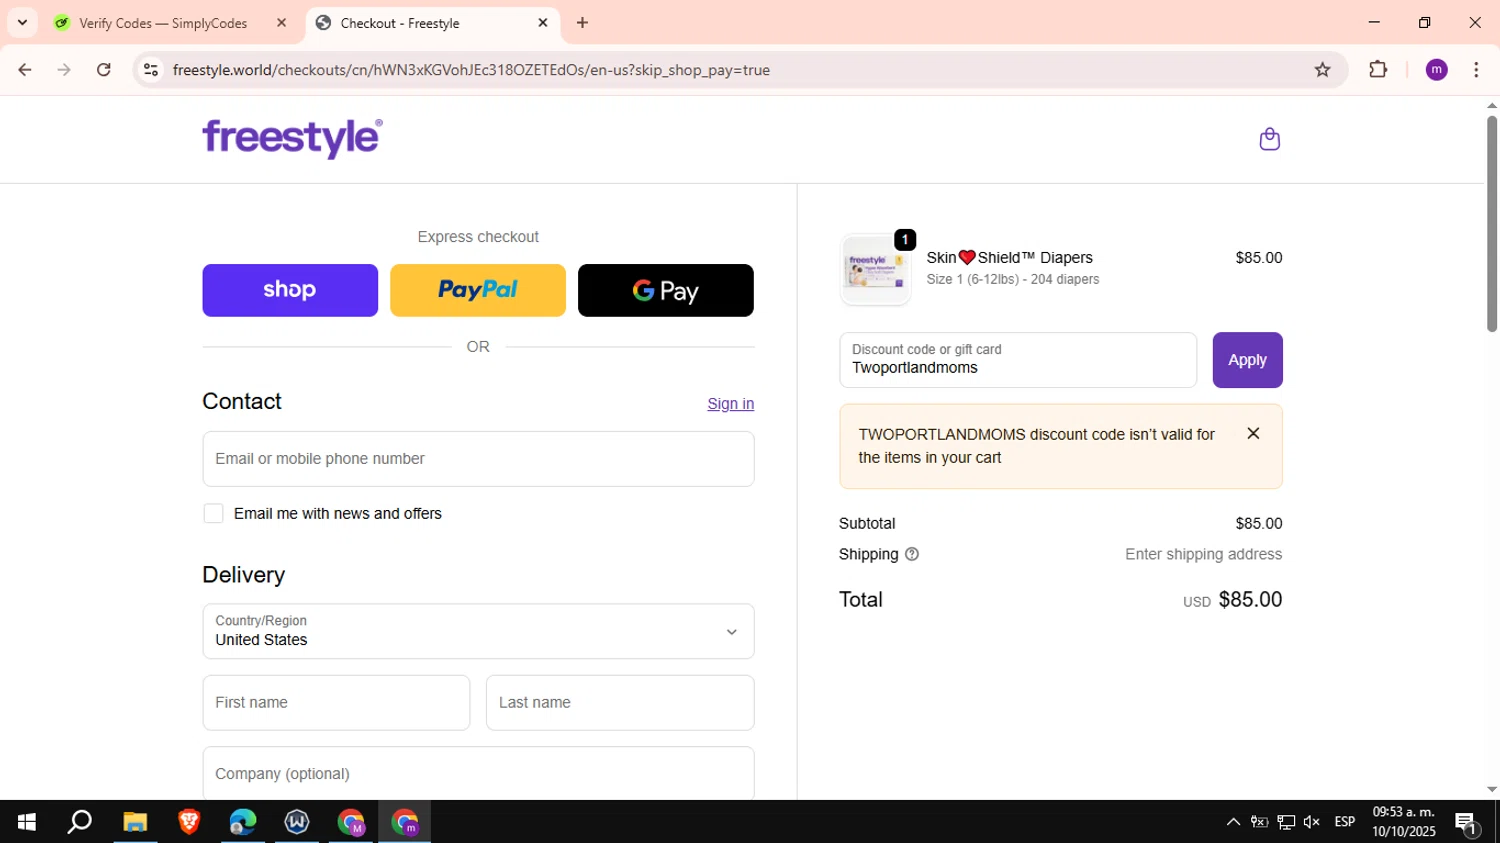1500x843 pixels.
Task: View site information icon in address bar
Action: coord(151,70)
